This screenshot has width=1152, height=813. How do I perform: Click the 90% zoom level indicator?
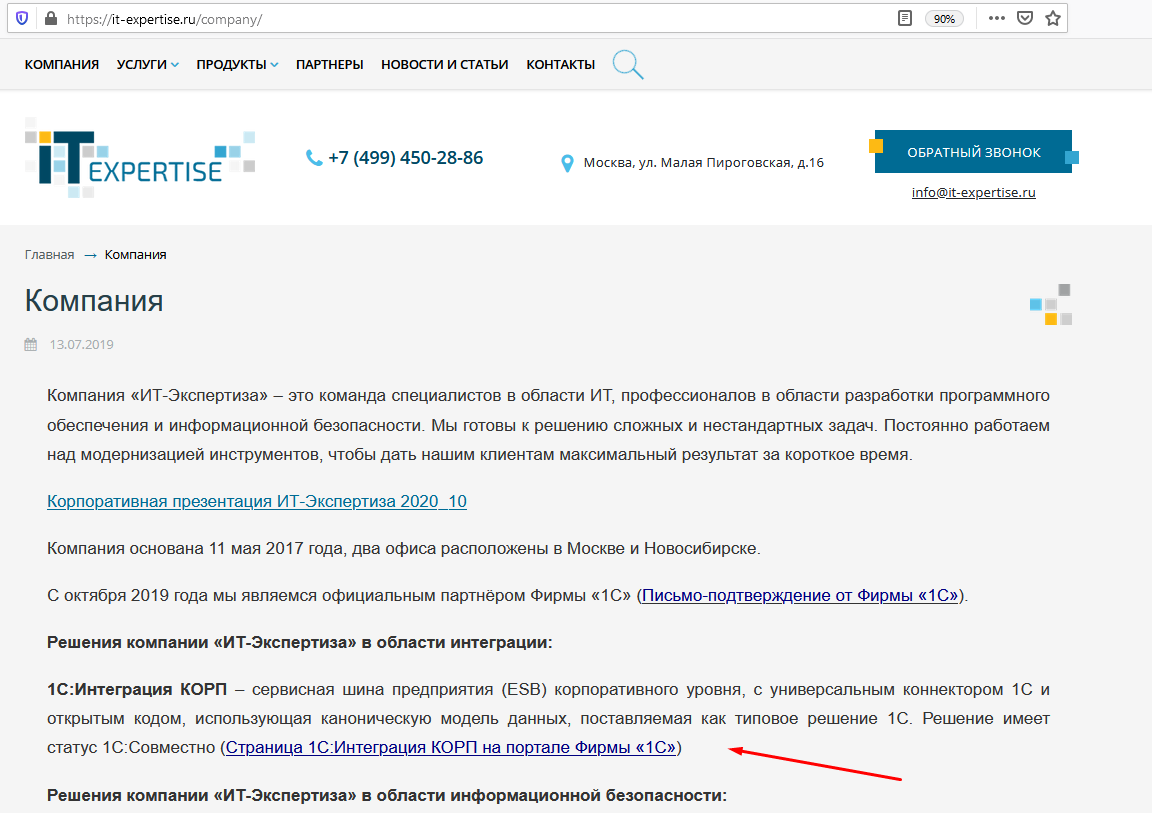pyautogui.click(x=944, y=19)
